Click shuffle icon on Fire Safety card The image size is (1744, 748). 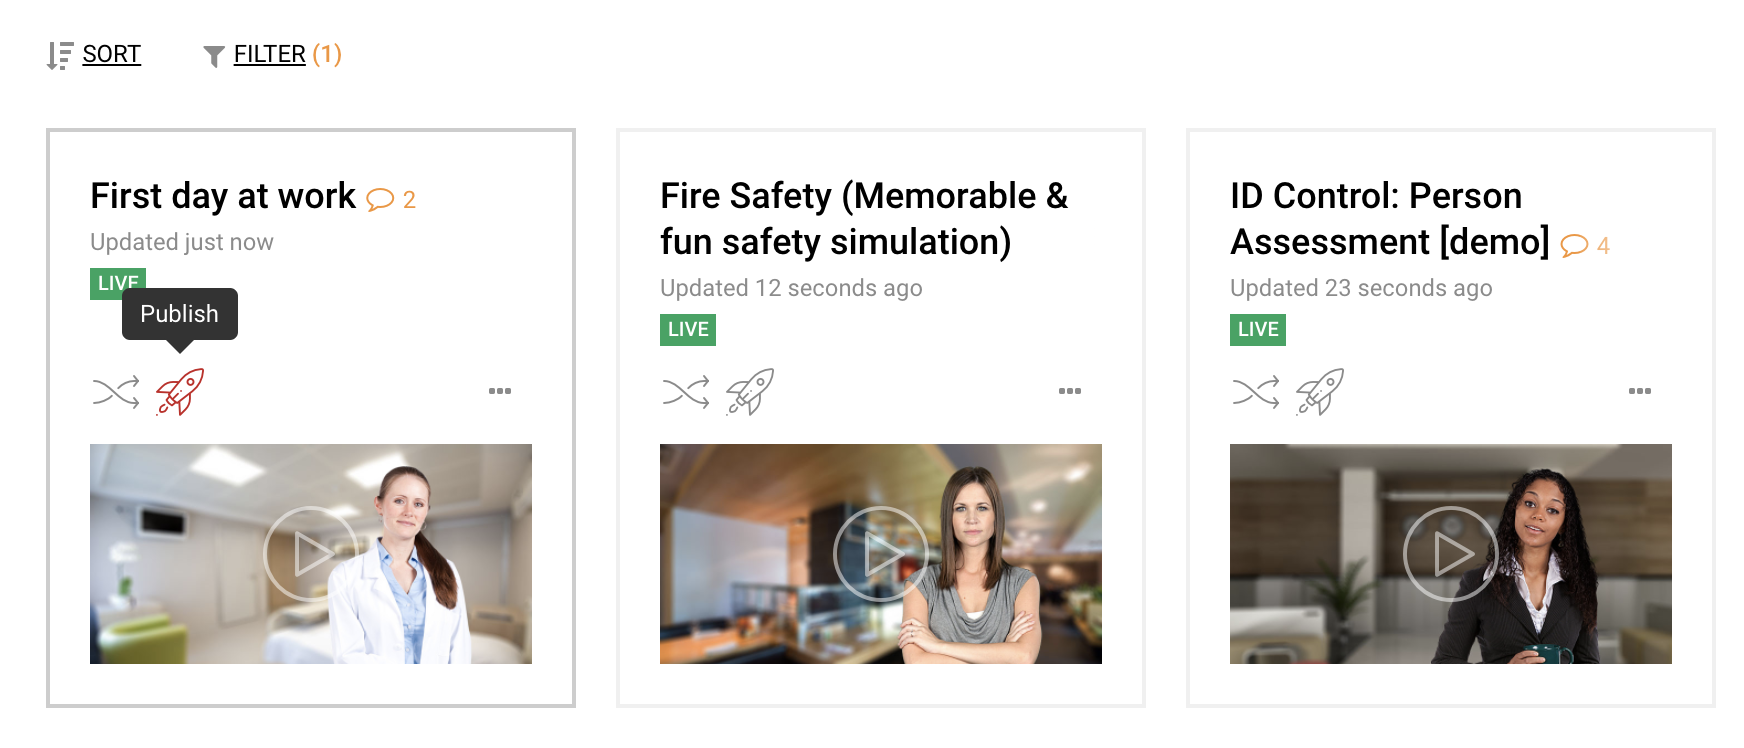click(686, 392)
